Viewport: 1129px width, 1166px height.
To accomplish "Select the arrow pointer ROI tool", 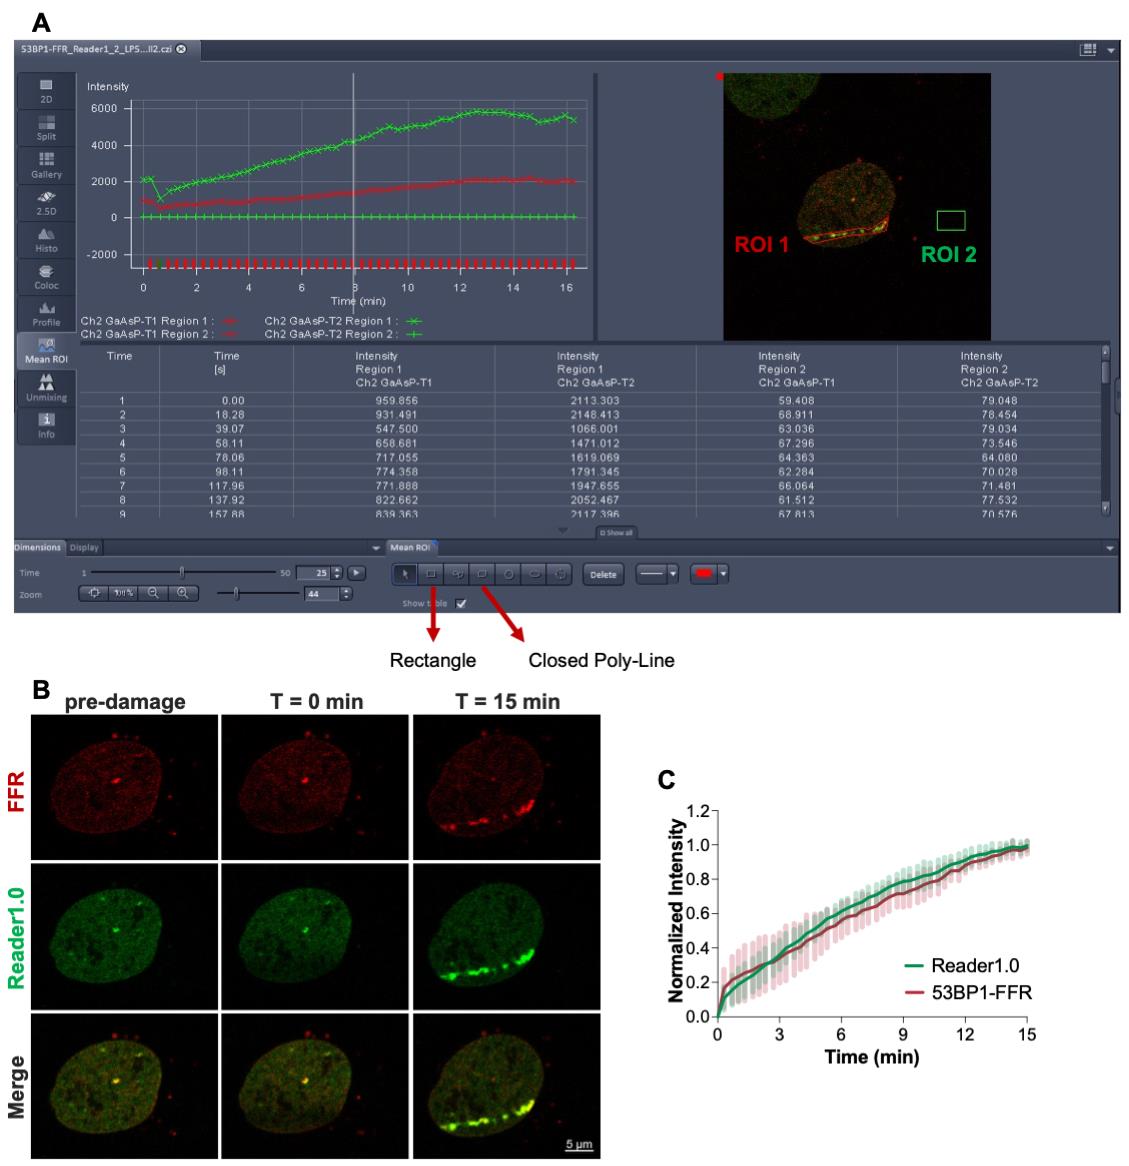I will coord(405,574).
